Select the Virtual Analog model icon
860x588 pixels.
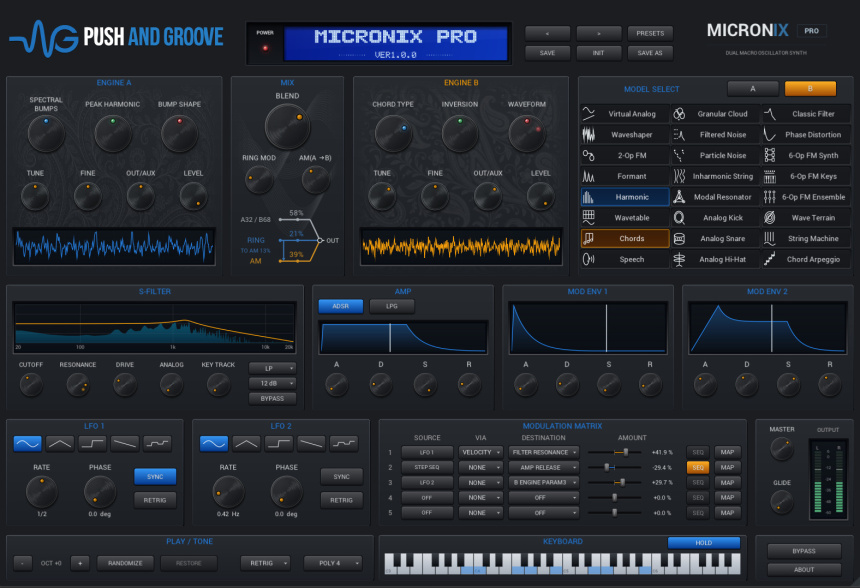[x=589, y=114]
